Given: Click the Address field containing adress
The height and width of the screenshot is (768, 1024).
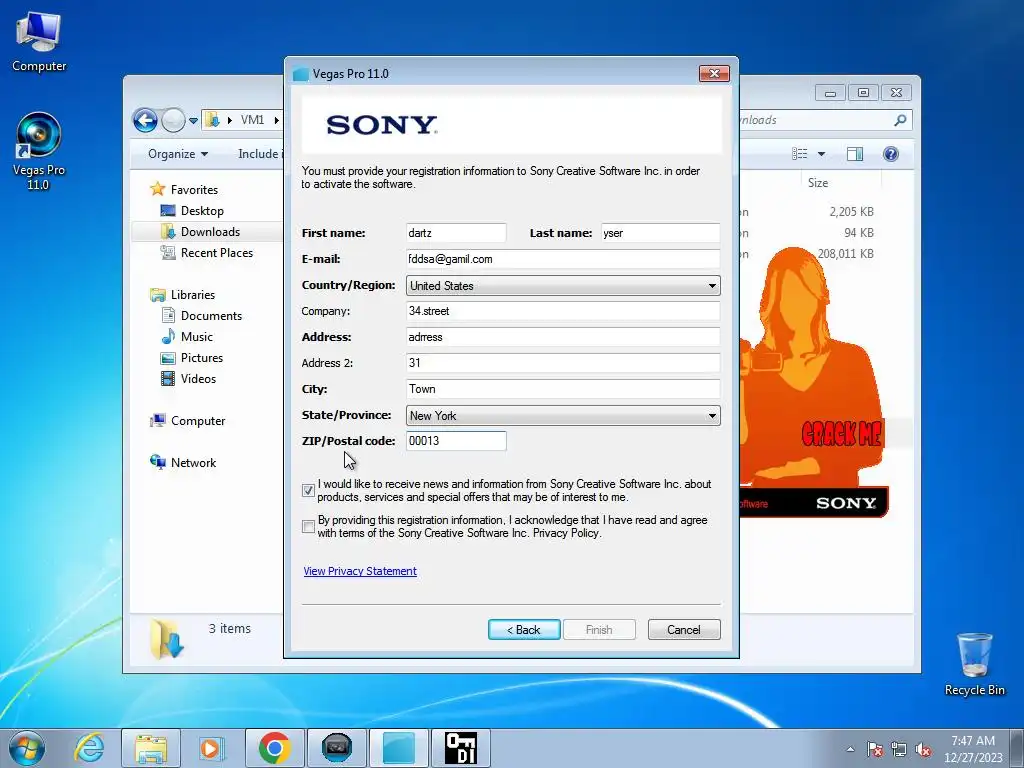Looking at the screenshot, I should (x=563, y=337).
